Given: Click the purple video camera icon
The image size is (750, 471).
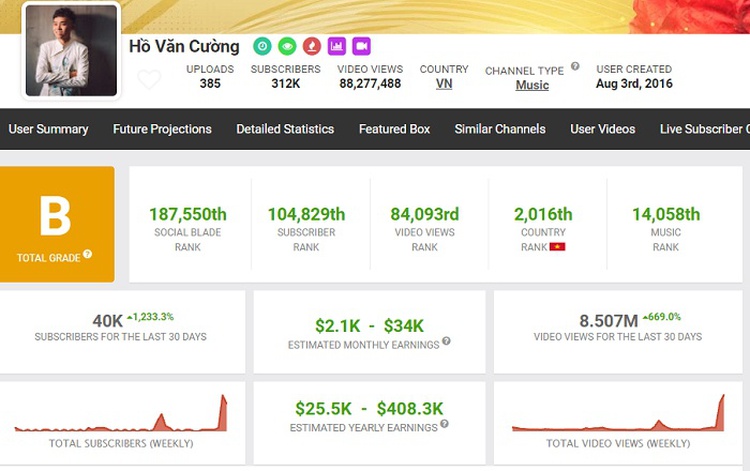Looking at the screenshot, I should coord(361,46).
